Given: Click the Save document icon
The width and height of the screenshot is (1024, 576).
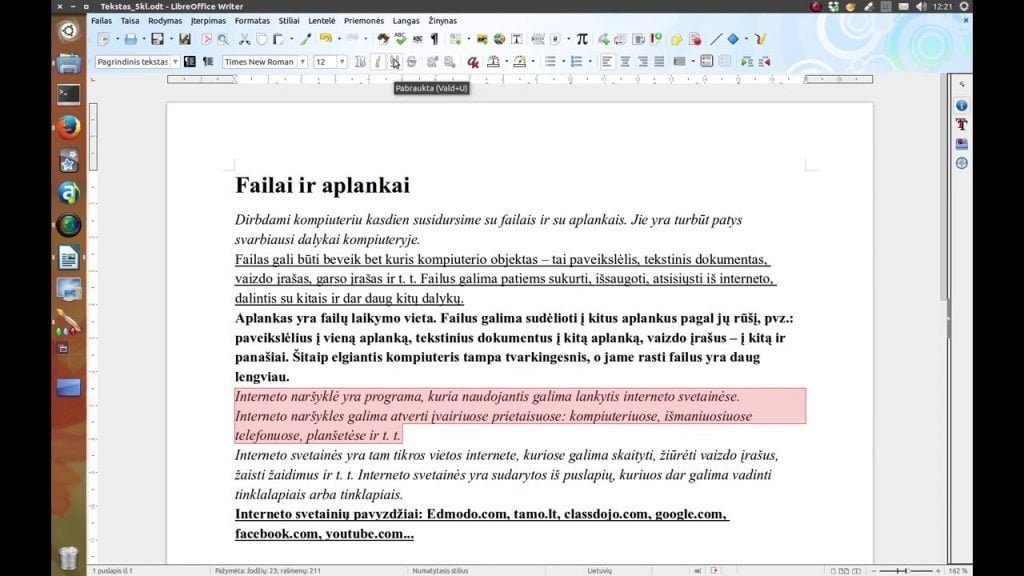Looking at the screenshot, I should [157, 40].
